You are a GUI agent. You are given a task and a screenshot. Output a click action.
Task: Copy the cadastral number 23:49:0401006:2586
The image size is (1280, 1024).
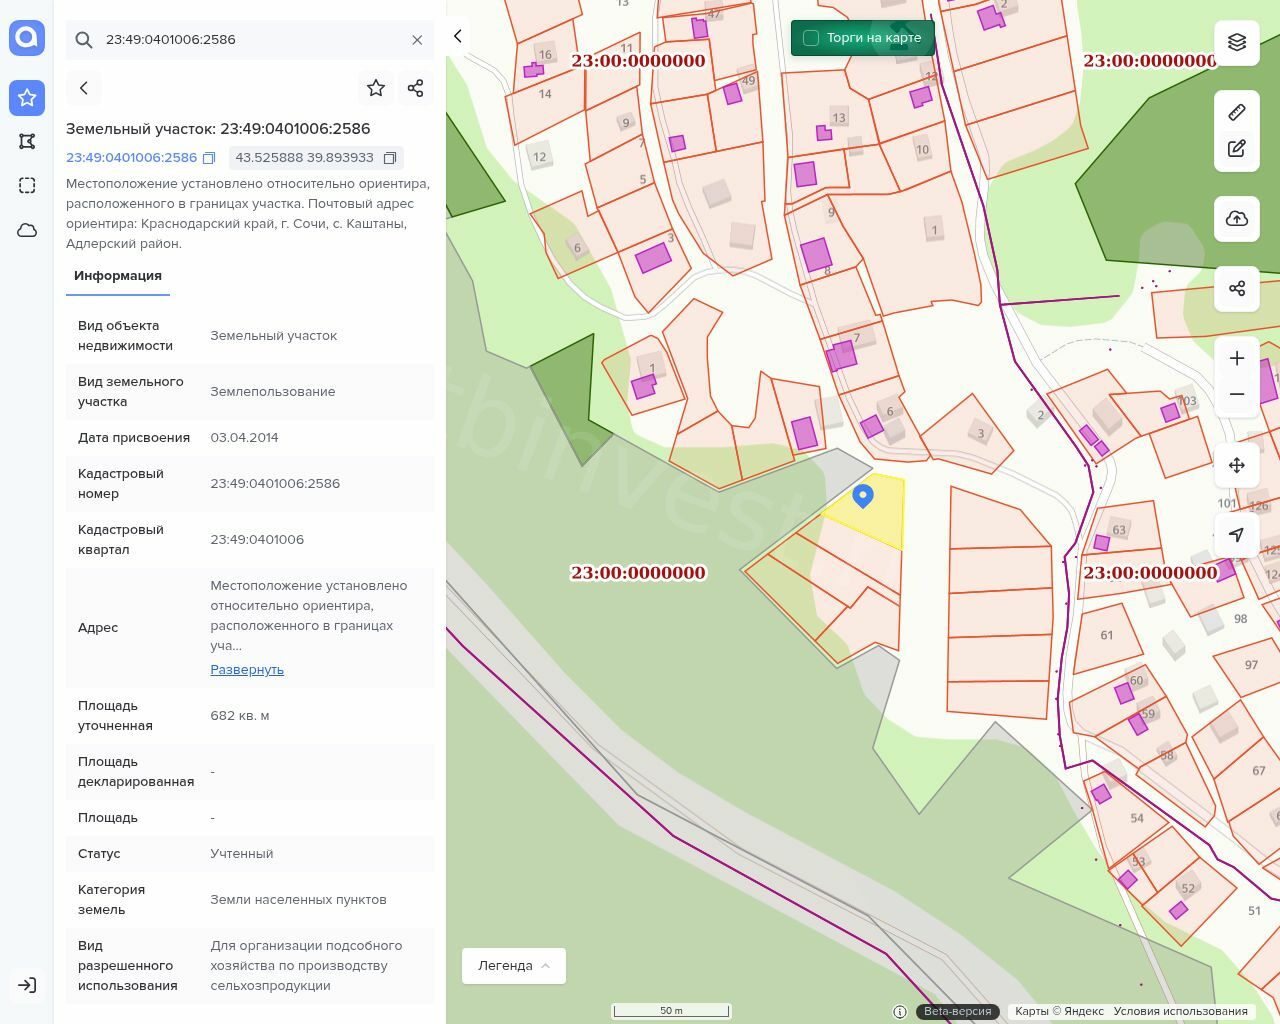point(209,158)
